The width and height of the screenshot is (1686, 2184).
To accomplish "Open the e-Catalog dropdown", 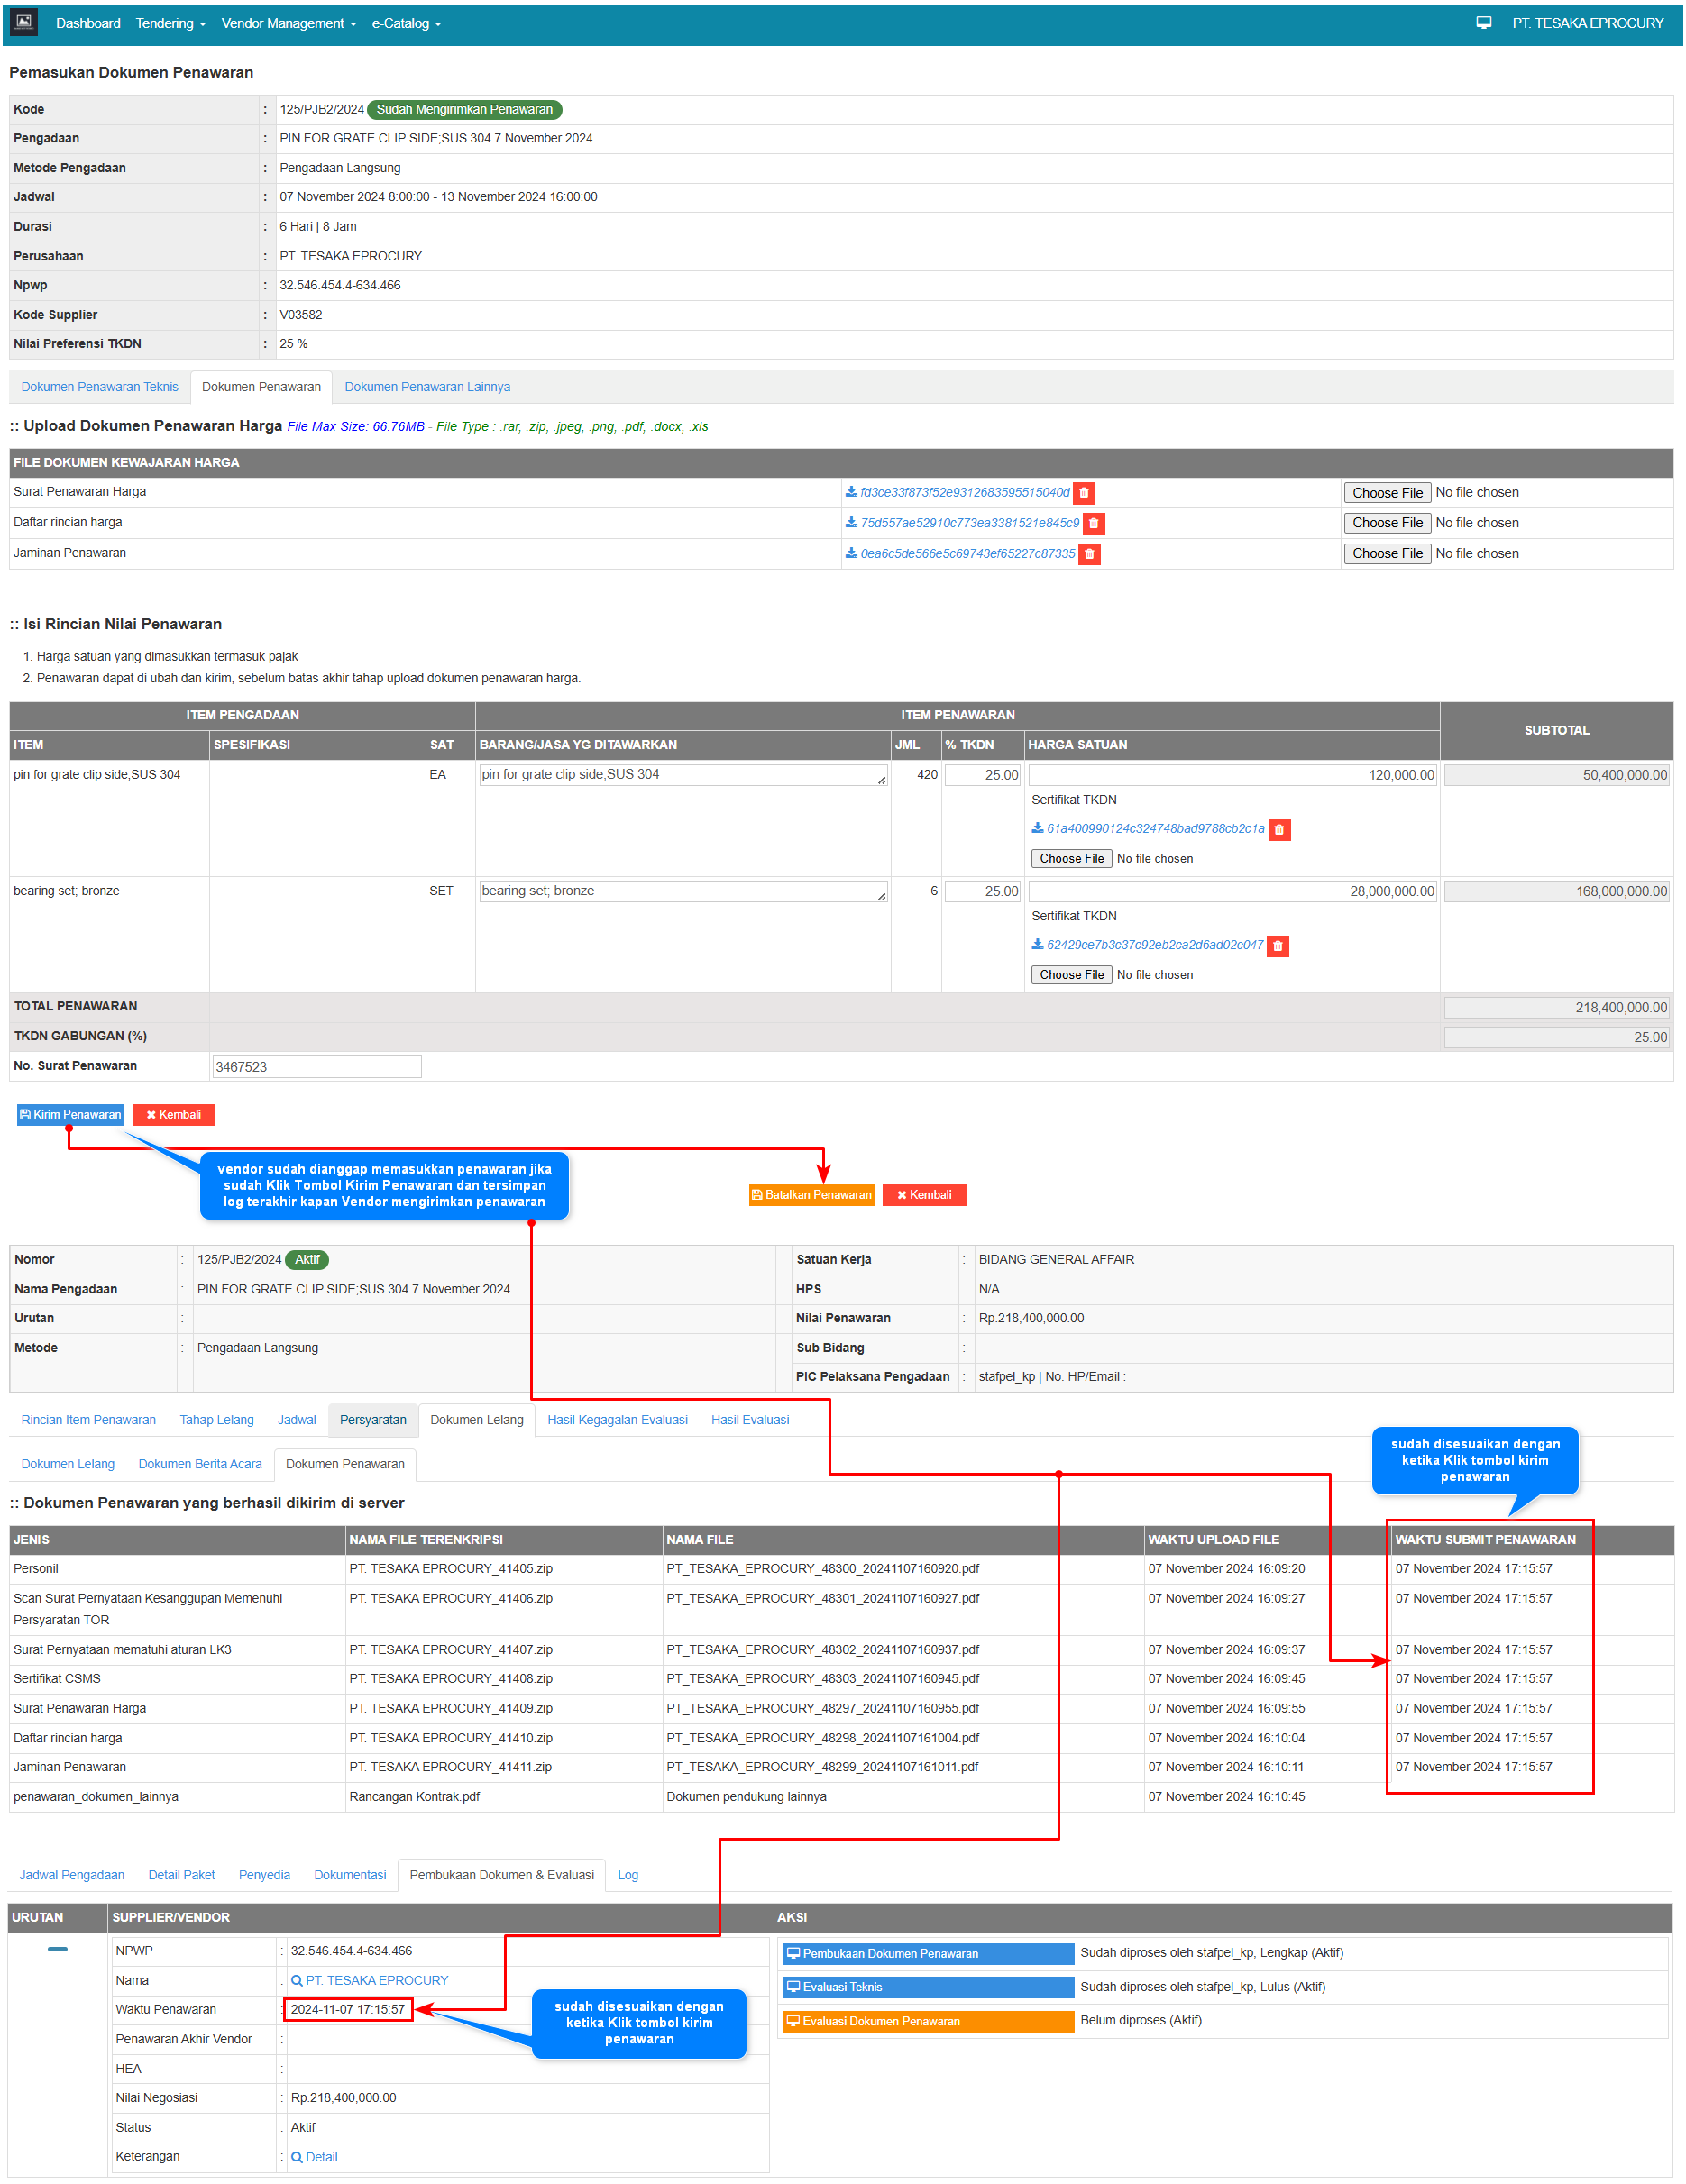I will 405,23.
